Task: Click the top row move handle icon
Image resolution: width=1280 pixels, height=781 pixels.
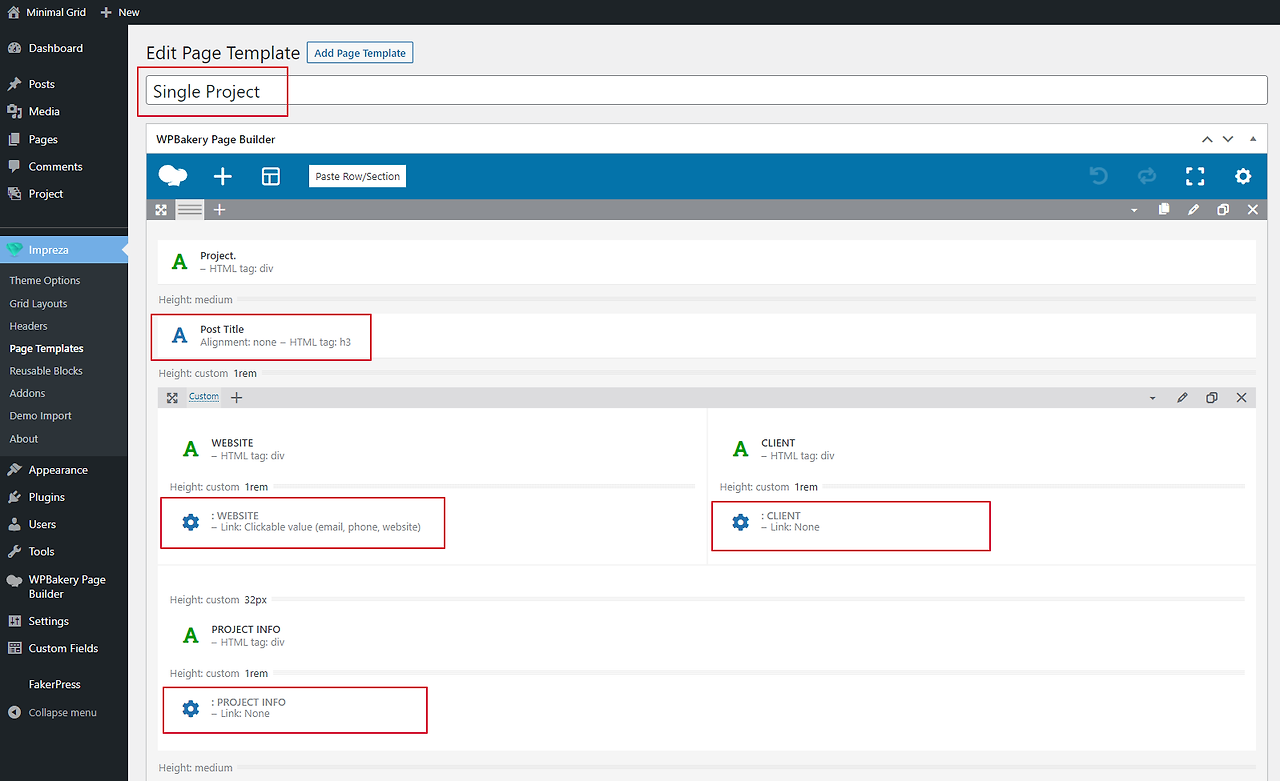Action: click(x=161, y=210)
